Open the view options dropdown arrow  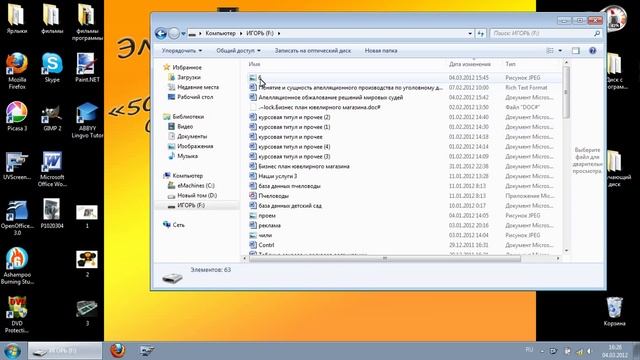(x=560, y=51)
